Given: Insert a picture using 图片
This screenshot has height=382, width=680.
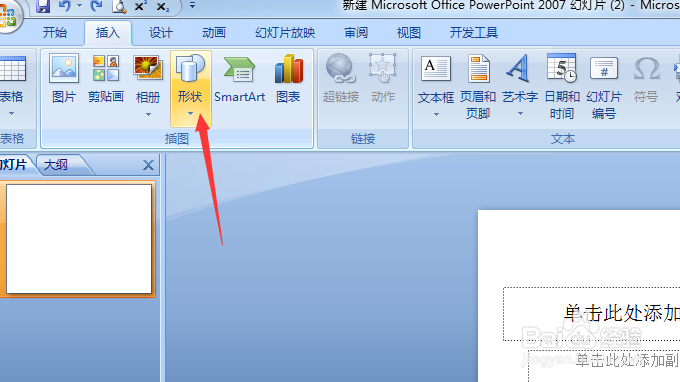Looking at the screenshot, I should (64, 78).
